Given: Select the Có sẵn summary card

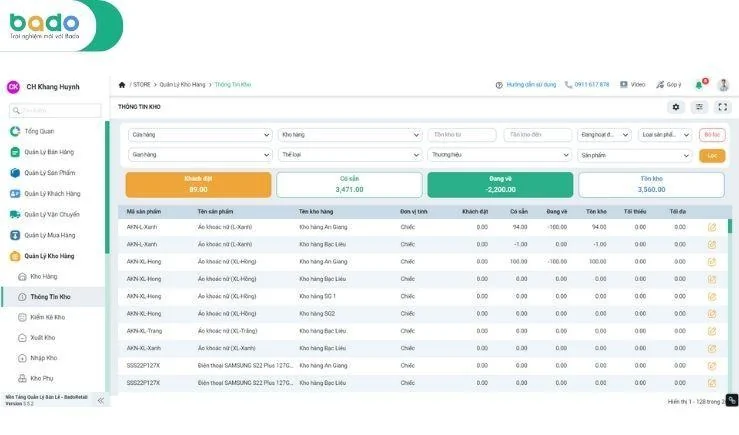Looking at the screenshot, I should [x=349, y=184].
